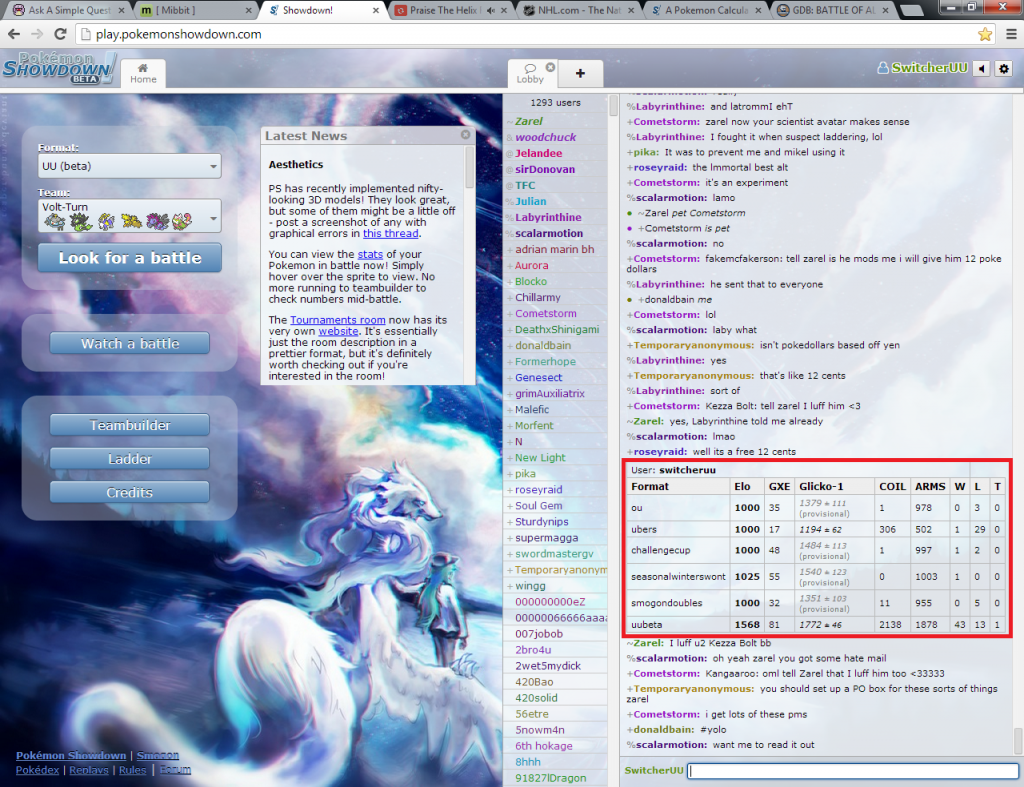Select user sirDonovan in the user list
Image resolution: width=1024 pixels, height=787 pixels.
pyautogui.click(x=545, y=169)
